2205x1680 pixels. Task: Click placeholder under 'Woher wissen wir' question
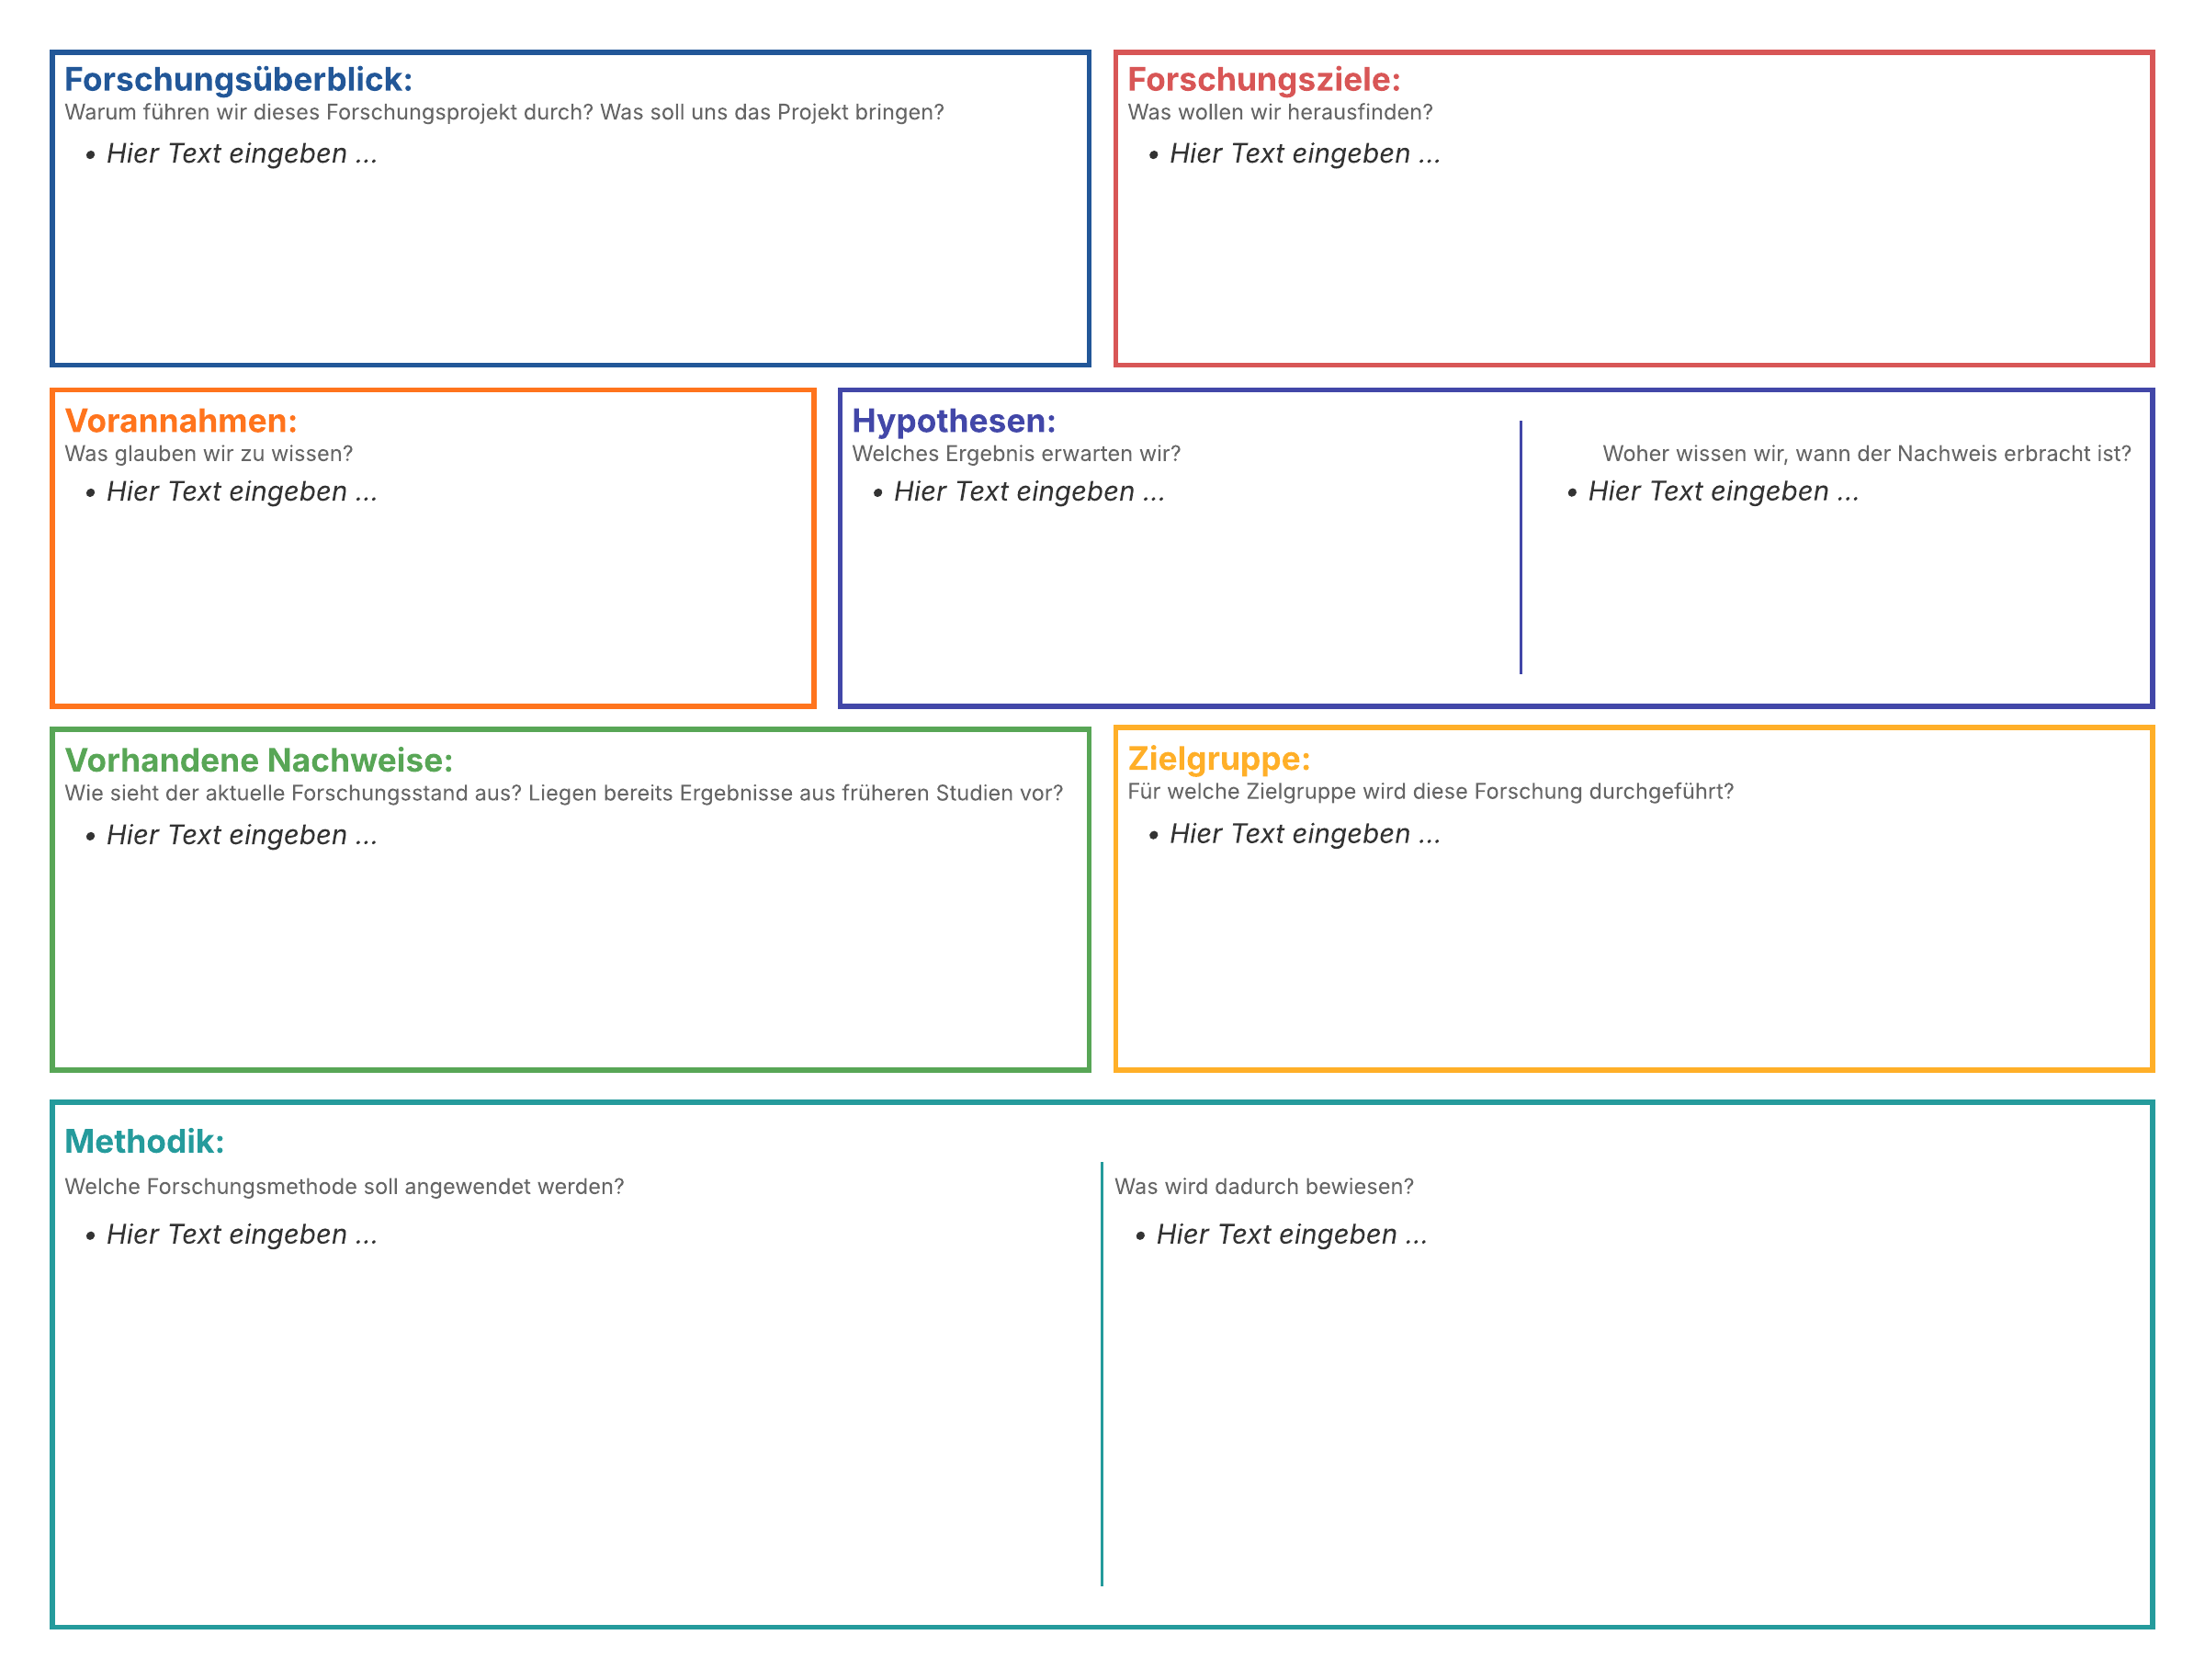point(1722,492)
